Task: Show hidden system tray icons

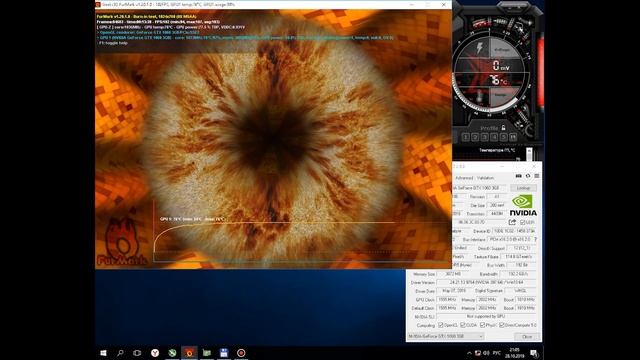Action: [x=469, y=353]
